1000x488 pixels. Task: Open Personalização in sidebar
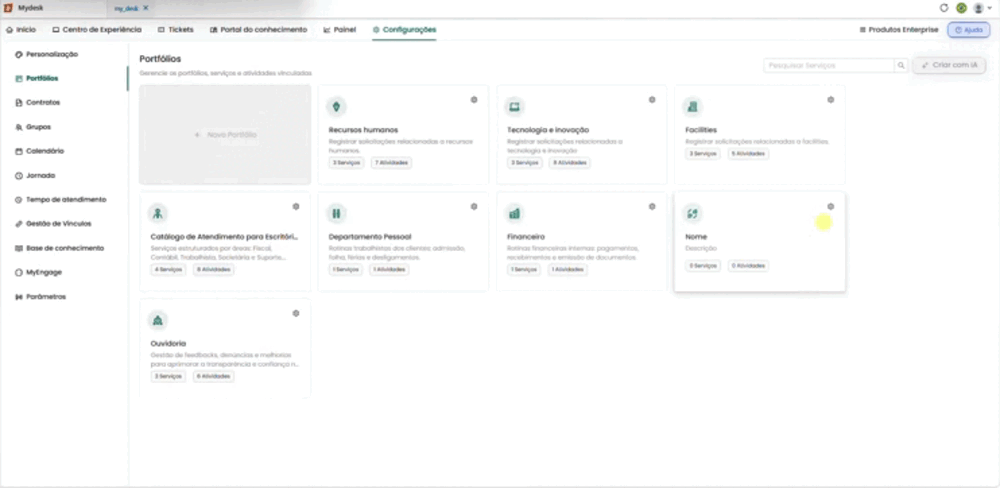[46, 54]
